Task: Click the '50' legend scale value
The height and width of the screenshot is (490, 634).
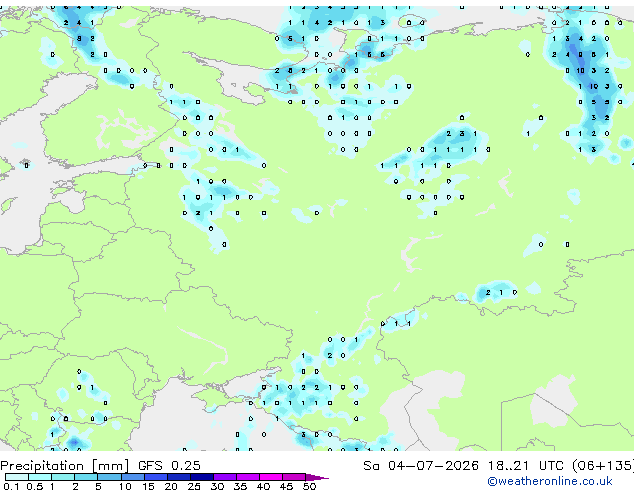Action: click(x=309, y=486)
